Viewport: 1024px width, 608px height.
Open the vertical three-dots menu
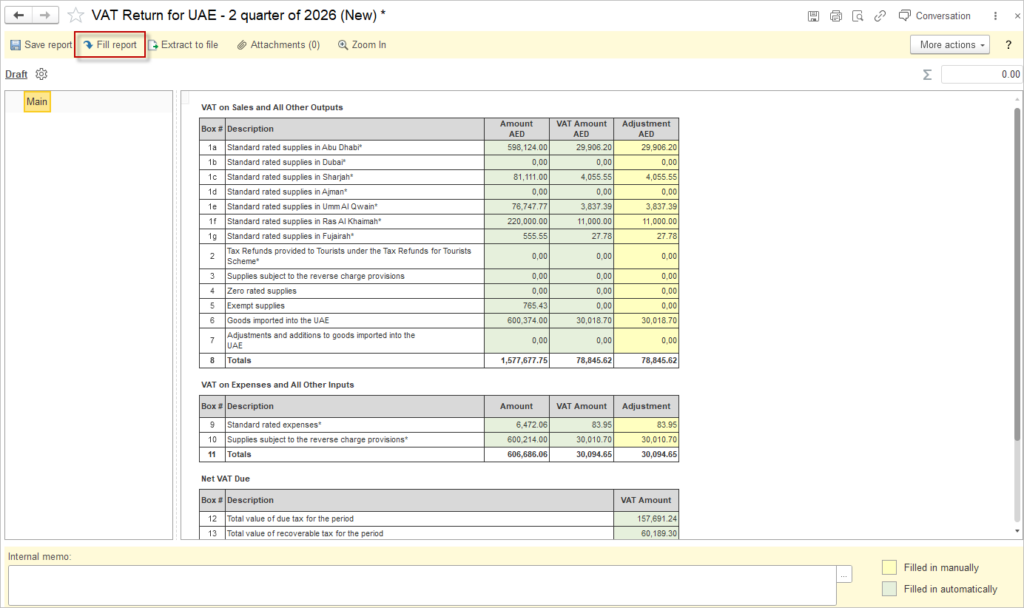[995, 16]
